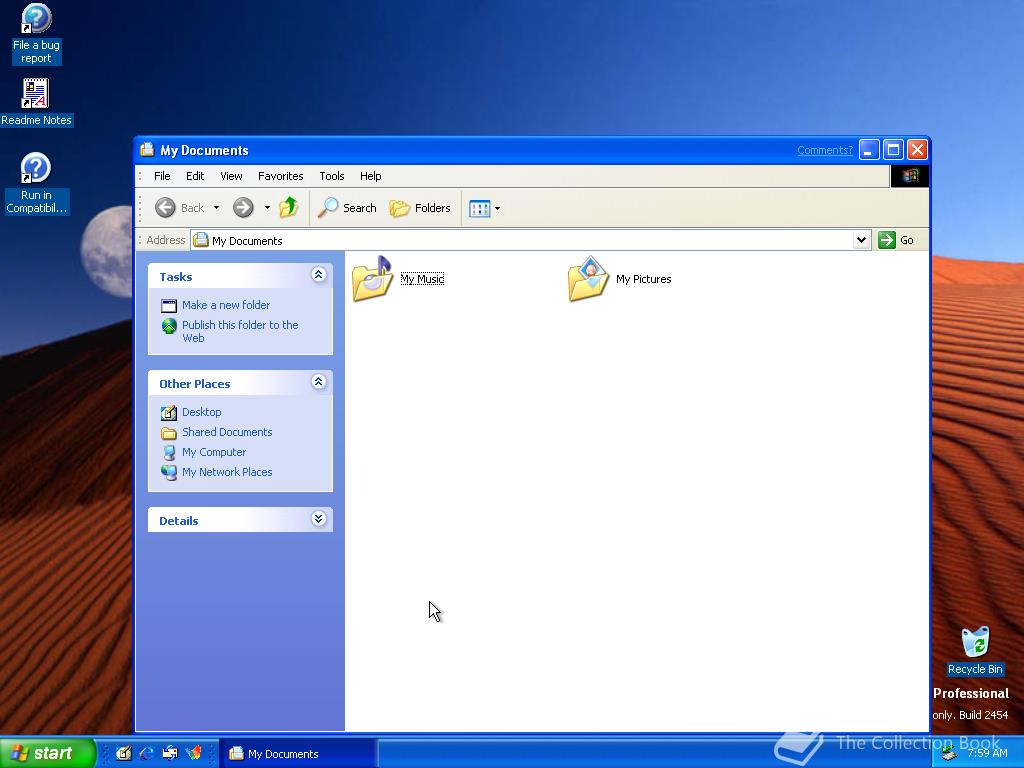1024x768 pixels.
Task: Click the system tray hardware icon
Action: pos(949,754)
